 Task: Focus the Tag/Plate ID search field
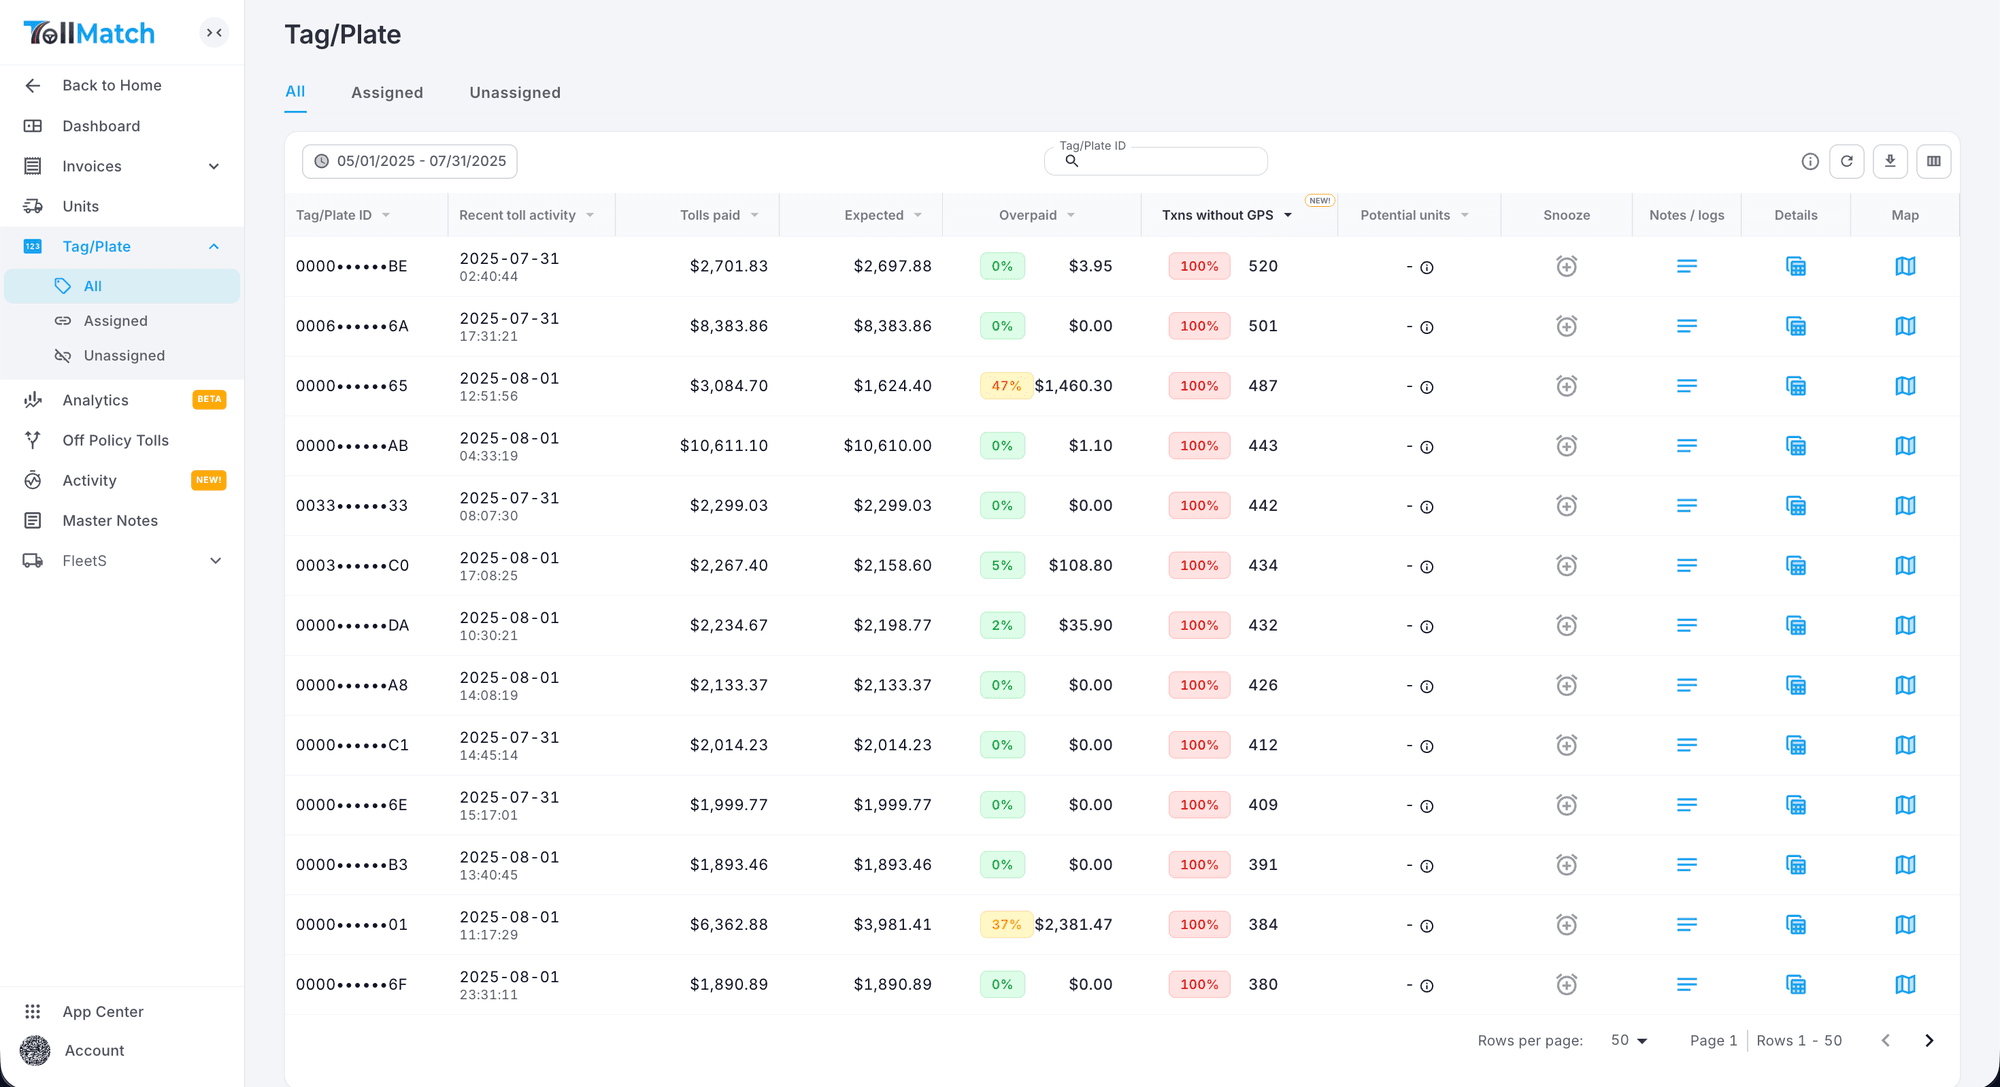[x=1156, y=161]
